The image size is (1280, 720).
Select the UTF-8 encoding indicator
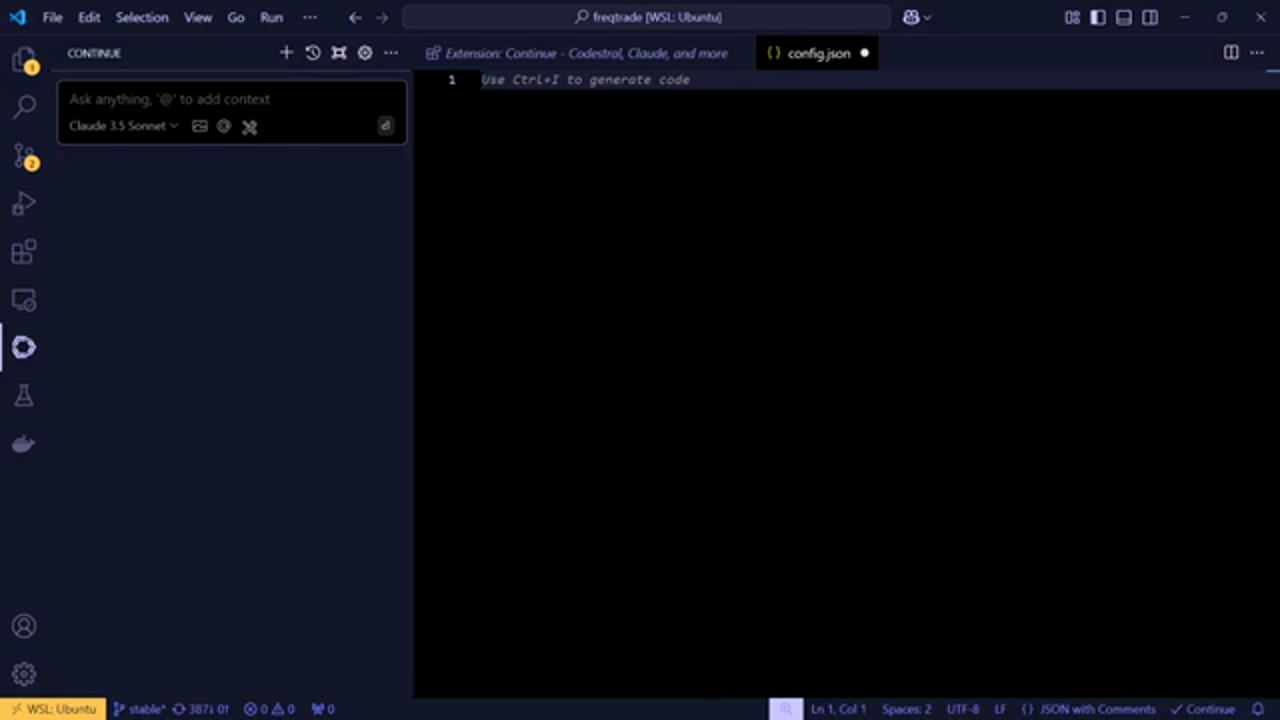[963, 709]
